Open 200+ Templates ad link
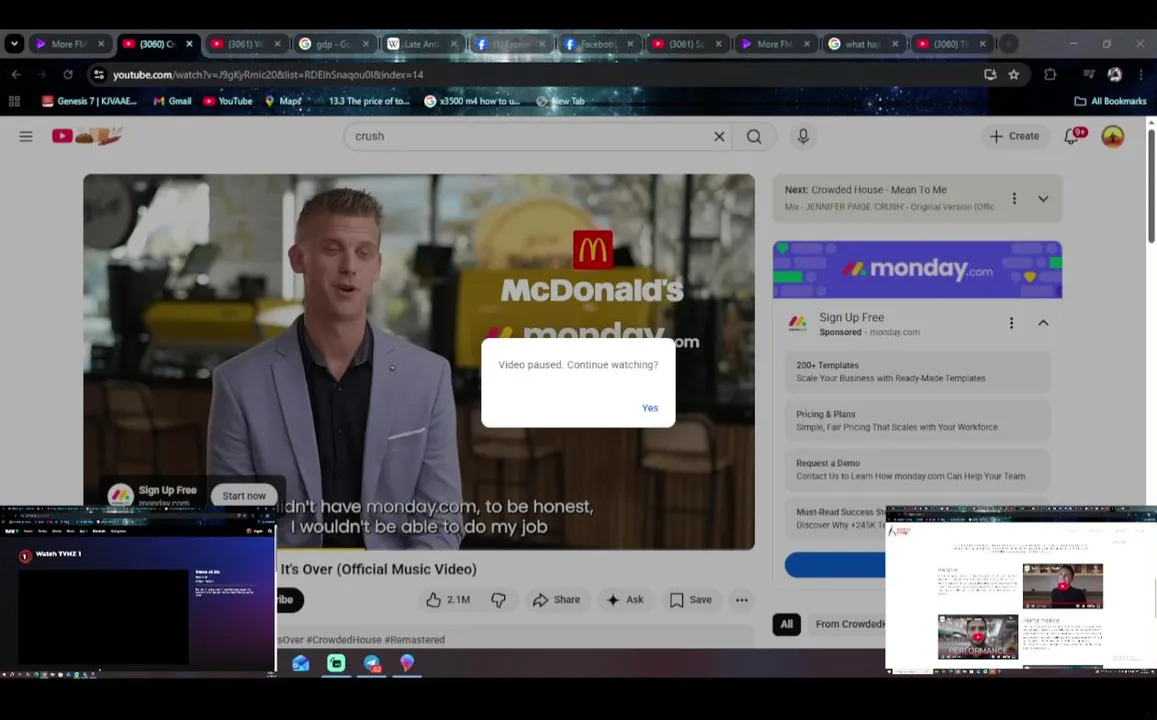Screen dimensions: 1157x720 point(917,372)
